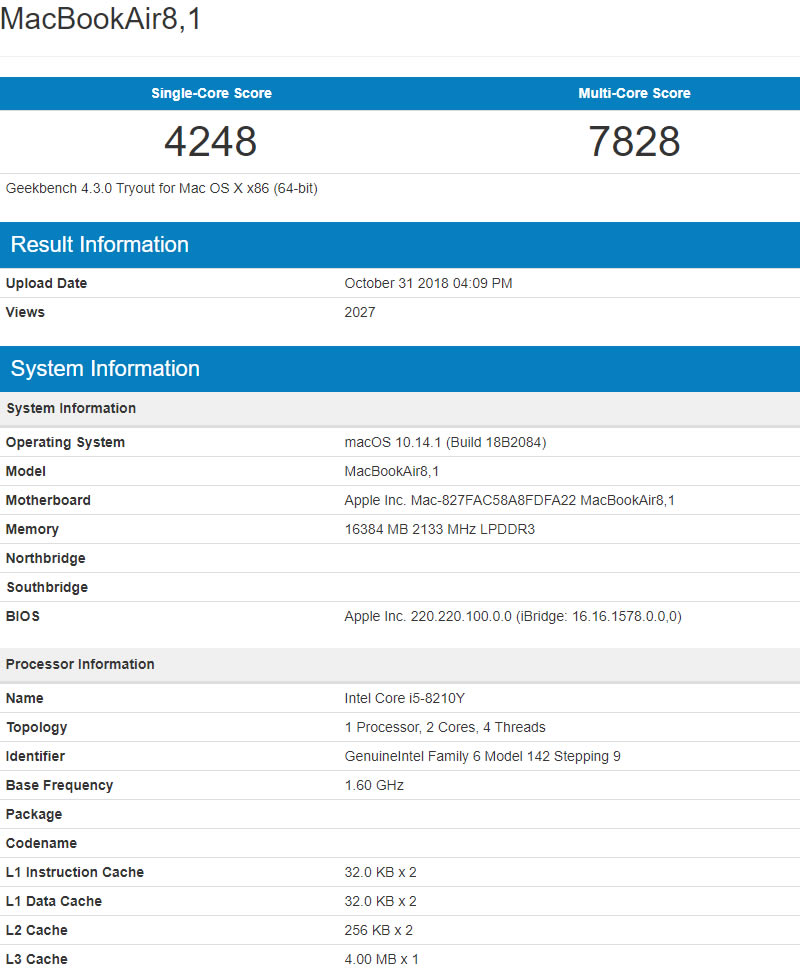Click the single-core score value 4248

[x=211, y=142]
